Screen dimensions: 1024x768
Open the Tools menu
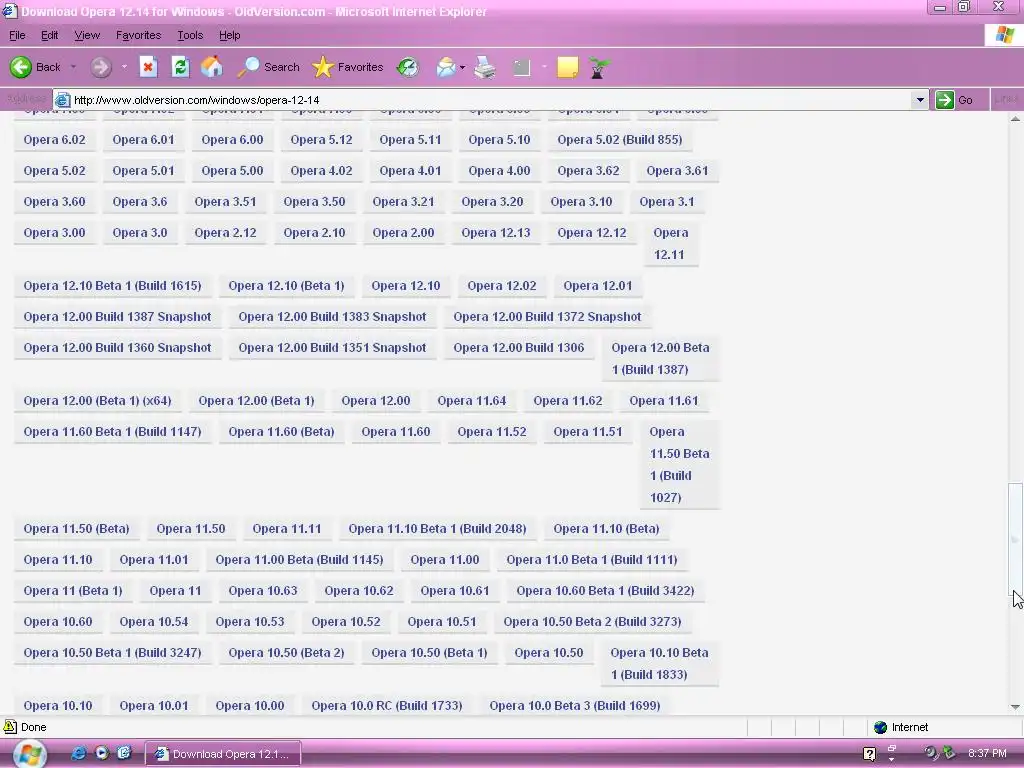(190, 35)
